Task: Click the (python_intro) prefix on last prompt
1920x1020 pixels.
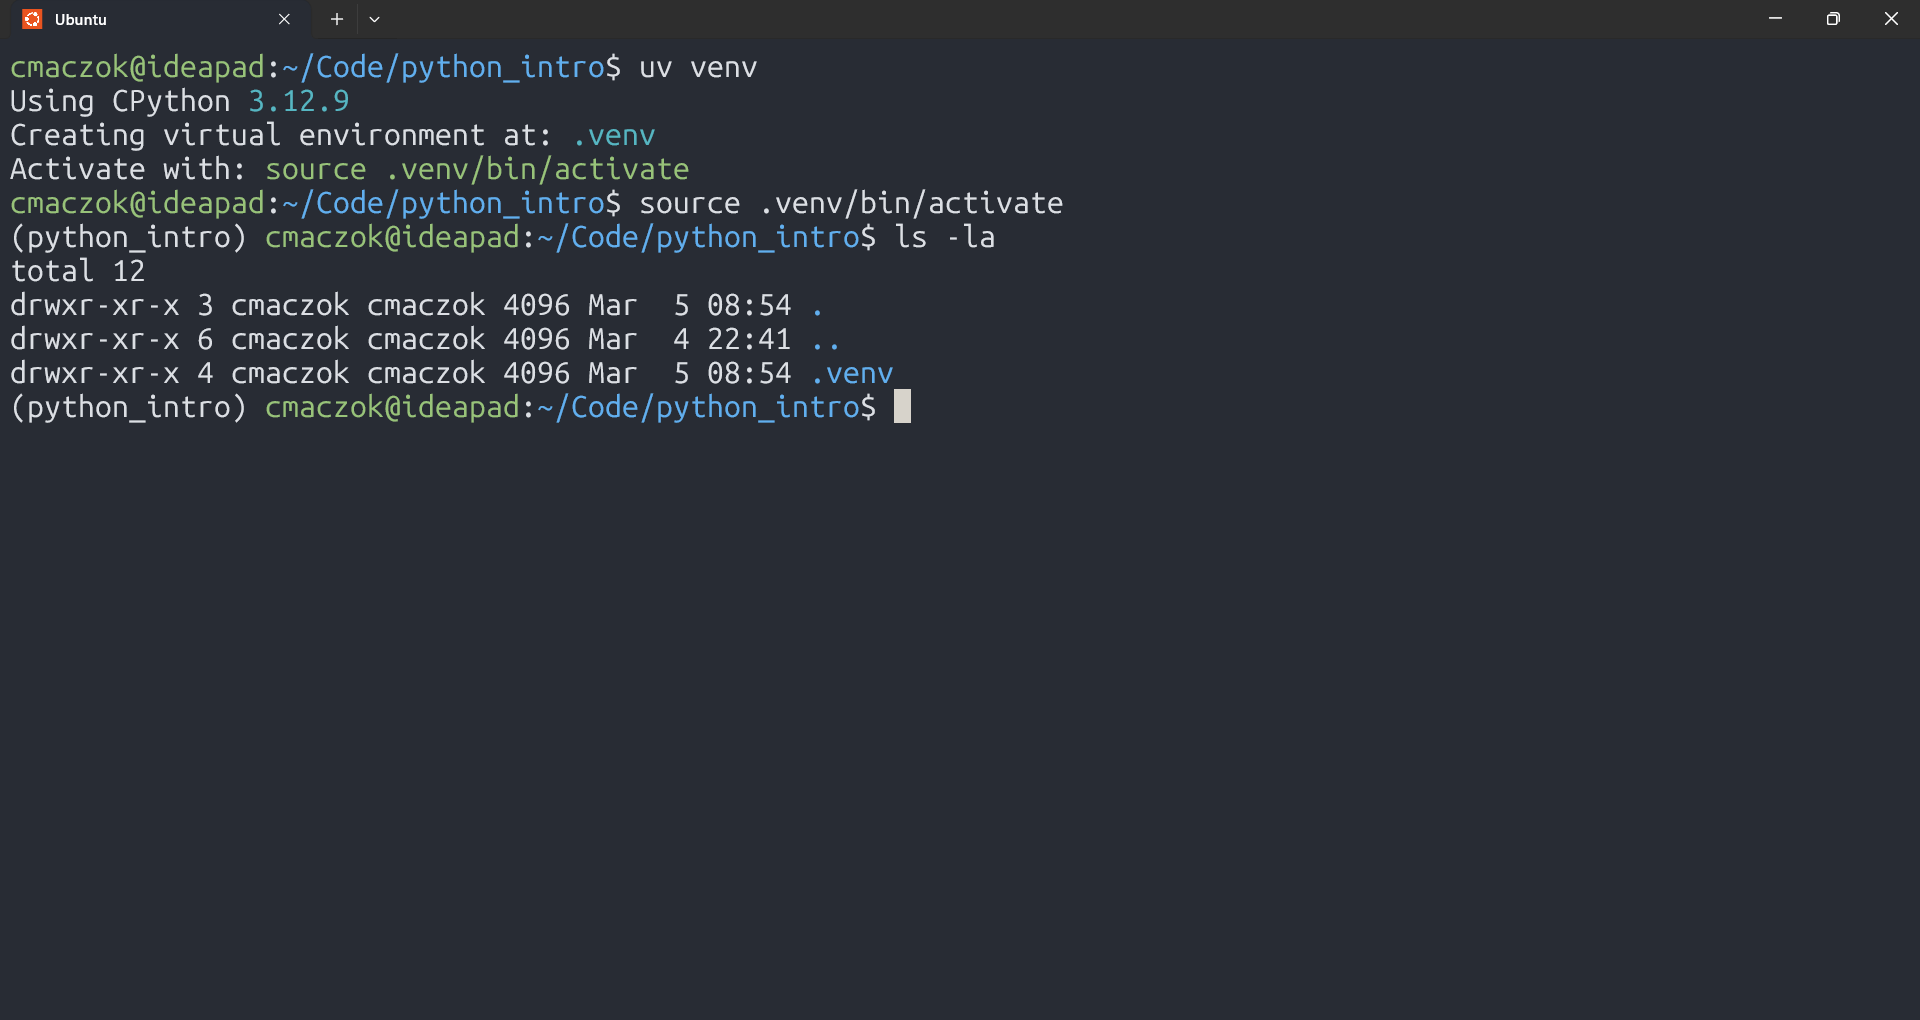Action: coord(128,407)
